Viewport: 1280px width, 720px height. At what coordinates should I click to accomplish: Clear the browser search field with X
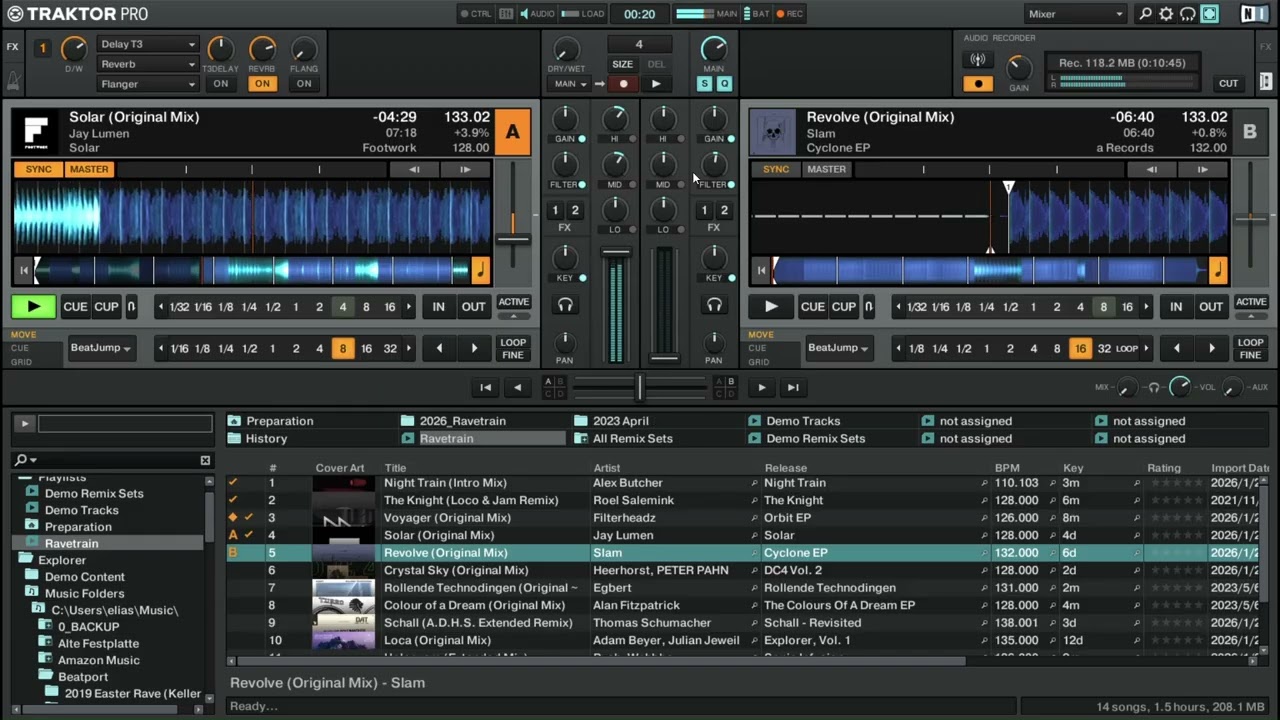coord(205,460)
